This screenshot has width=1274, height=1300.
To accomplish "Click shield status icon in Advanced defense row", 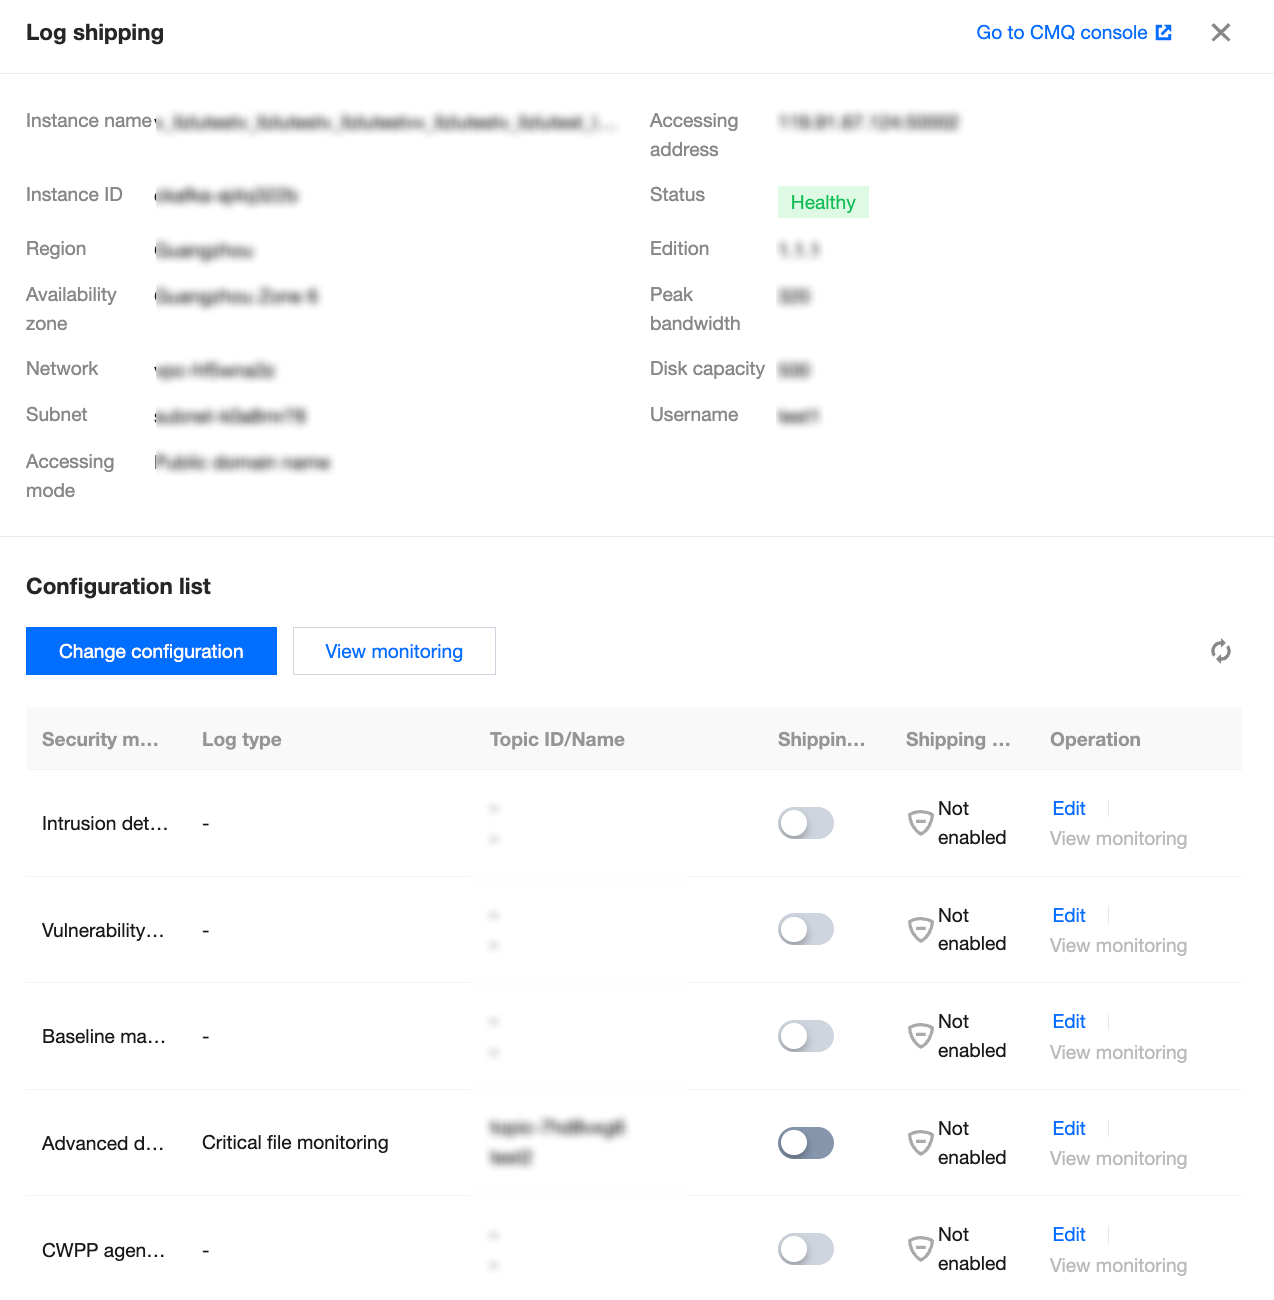I will click(x=920, y=1143).
